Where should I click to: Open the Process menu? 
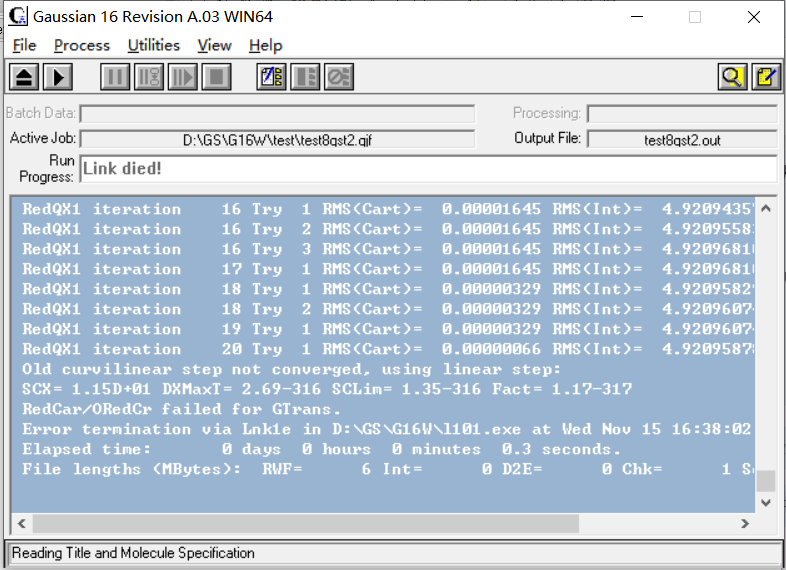pyautogui.click(x=82, y=46)
